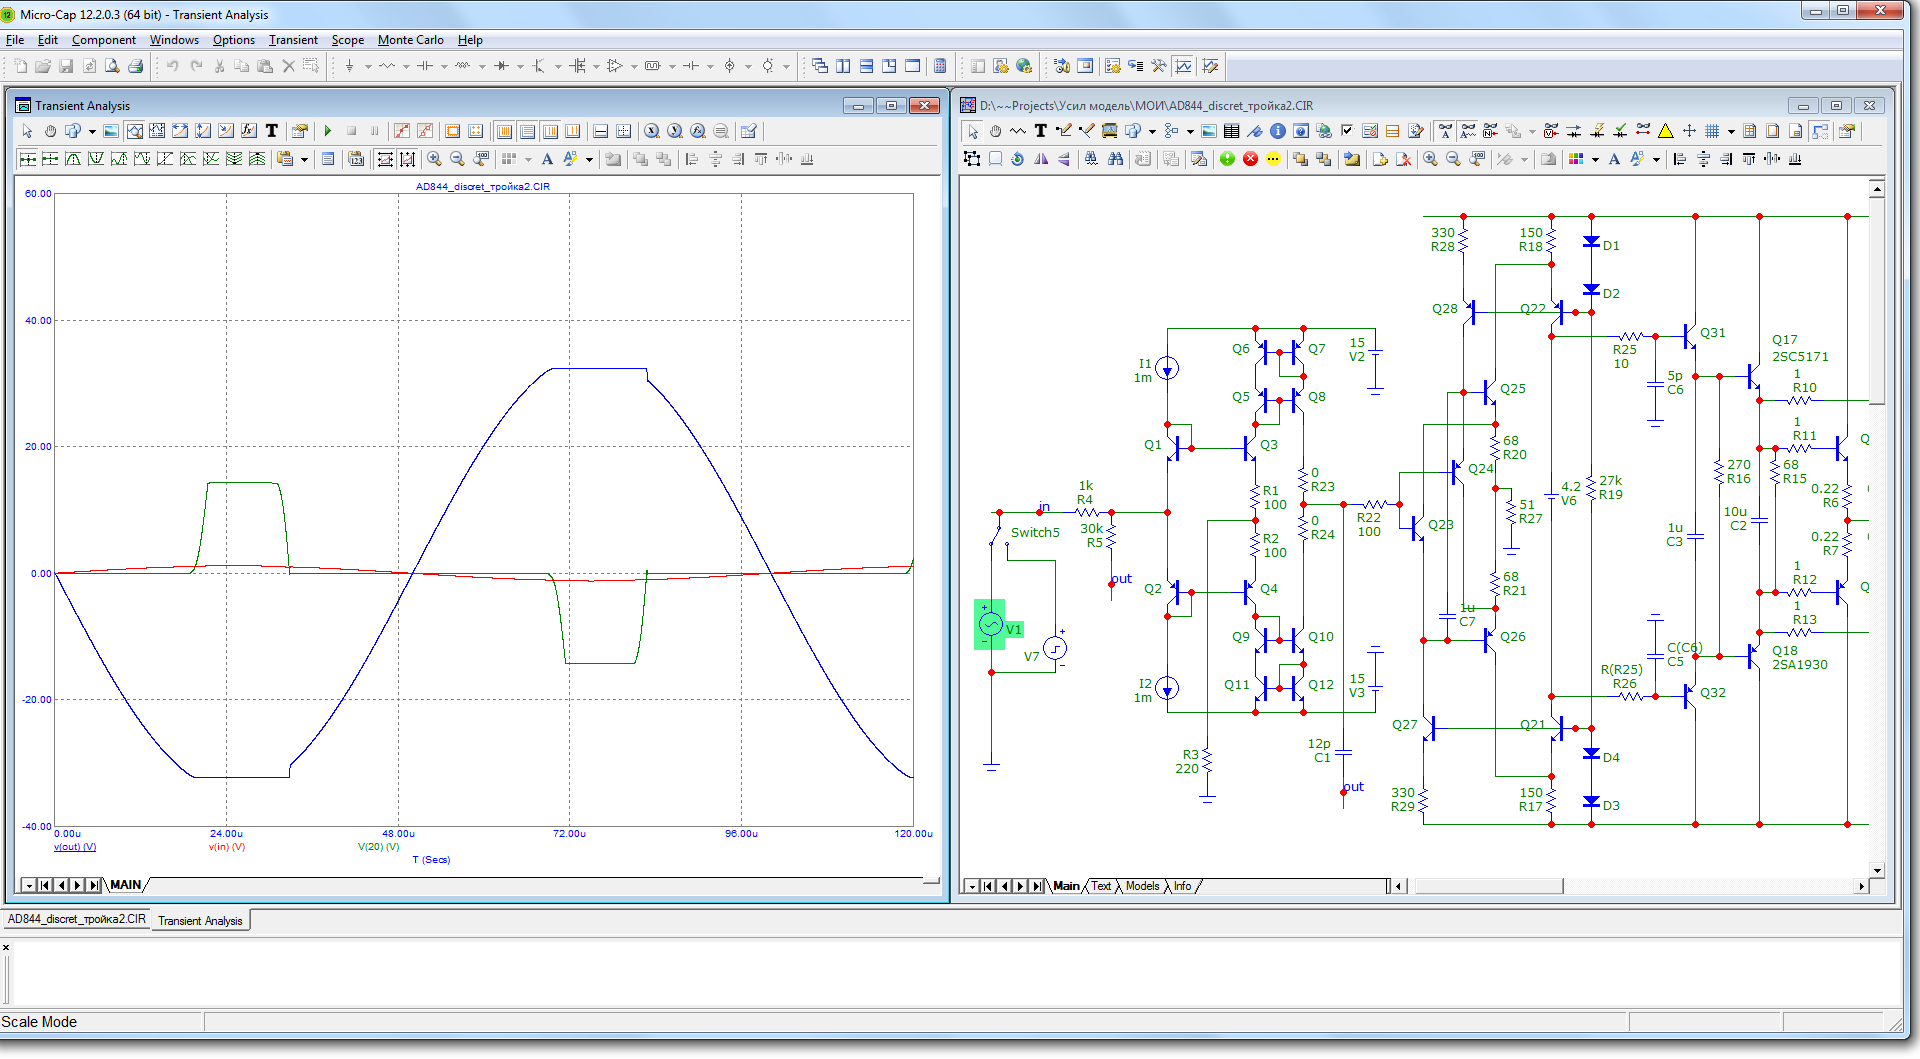The width and height of the screenshot is (1920, 1059).
Task: Open the calculator icon in main toolbar
Action: (x=940, y=66)
